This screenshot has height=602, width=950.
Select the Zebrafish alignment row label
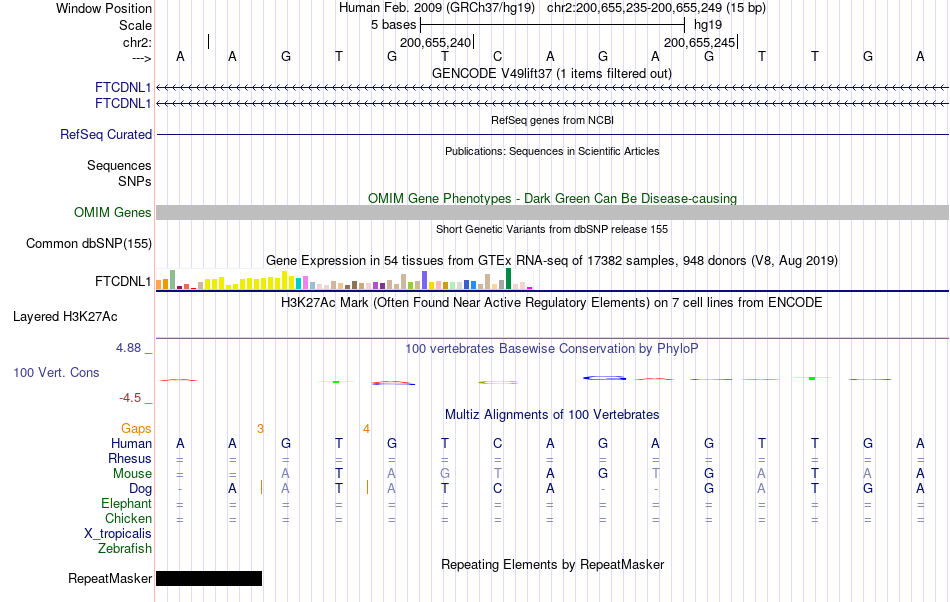click(125, 548)
